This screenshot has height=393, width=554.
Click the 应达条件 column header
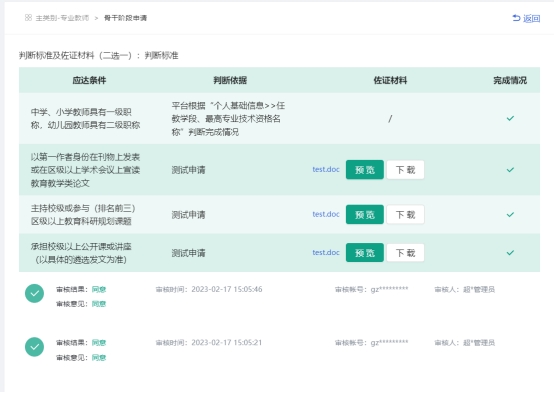pyautogui.click(x=89, y=80)
